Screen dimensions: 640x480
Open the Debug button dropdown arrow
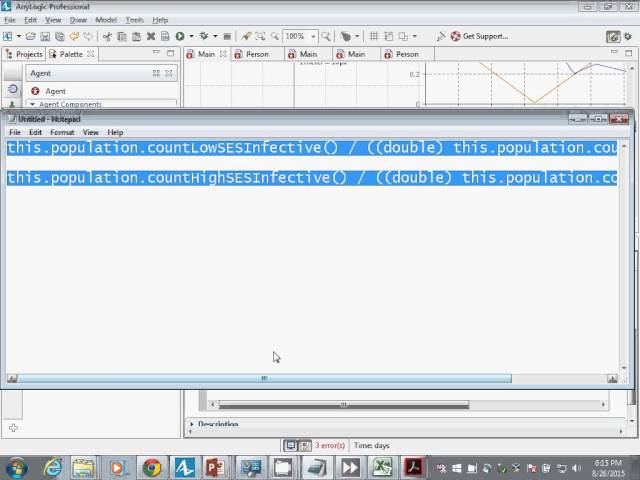pos(215,36)
